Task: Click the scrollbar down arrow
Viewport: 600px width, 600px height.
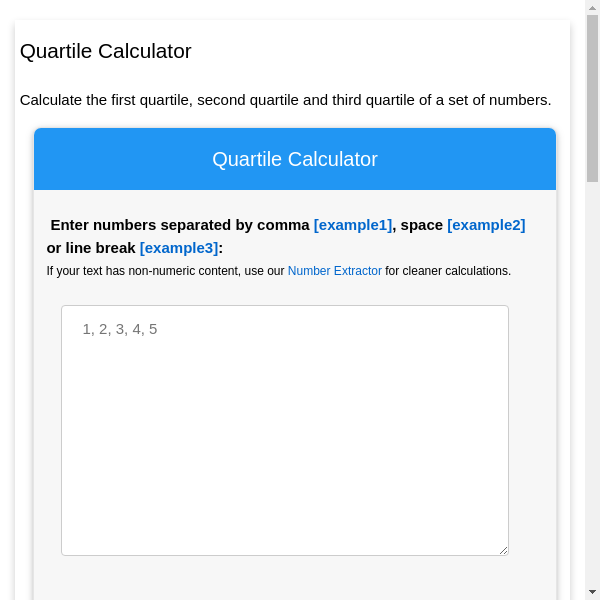Action: point(592,592)
